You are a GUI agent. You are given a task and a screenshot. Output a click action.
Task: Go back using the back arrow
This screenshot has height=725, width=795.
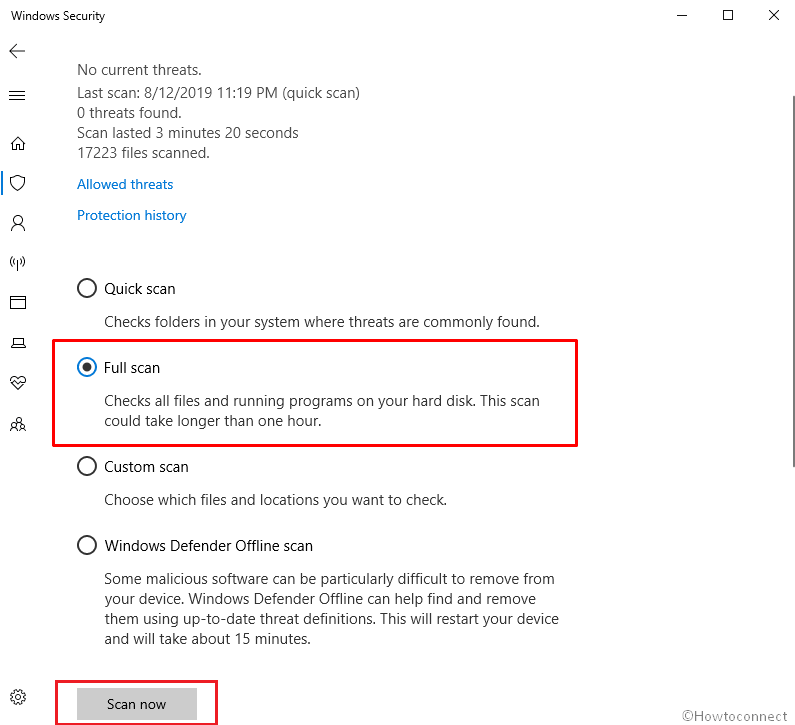pyautogui.click(x=17, y=51)
